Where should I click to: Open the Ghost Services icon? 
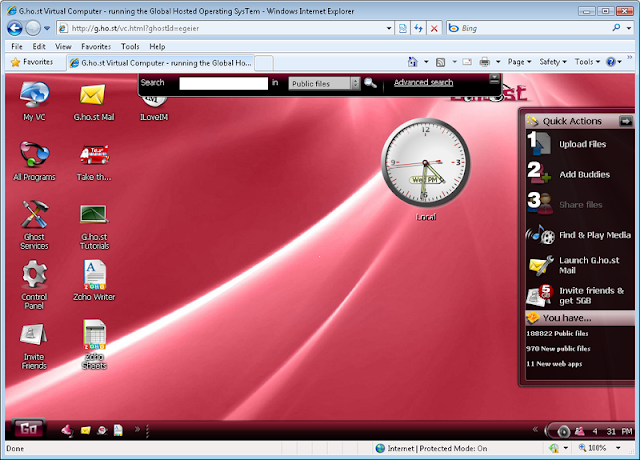coord(34,224)
